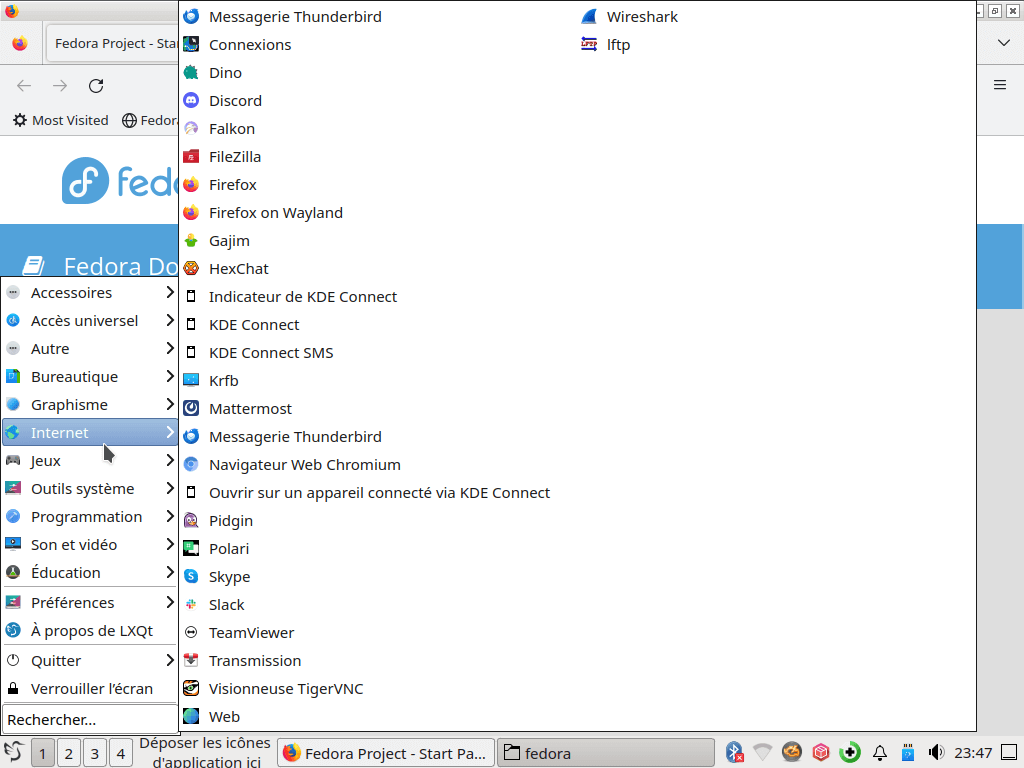Switch to virtual desktop 1
This screenshot has height=768, width=1024.
(42, 754)
